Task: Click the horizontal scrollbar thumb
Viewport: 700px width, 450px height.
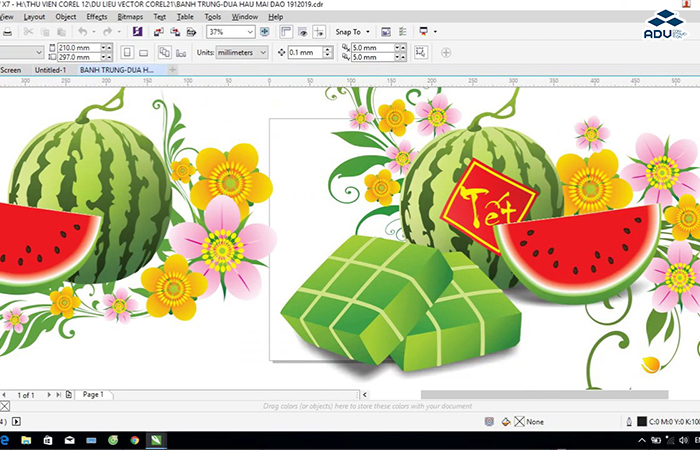Action: [545, 395]
